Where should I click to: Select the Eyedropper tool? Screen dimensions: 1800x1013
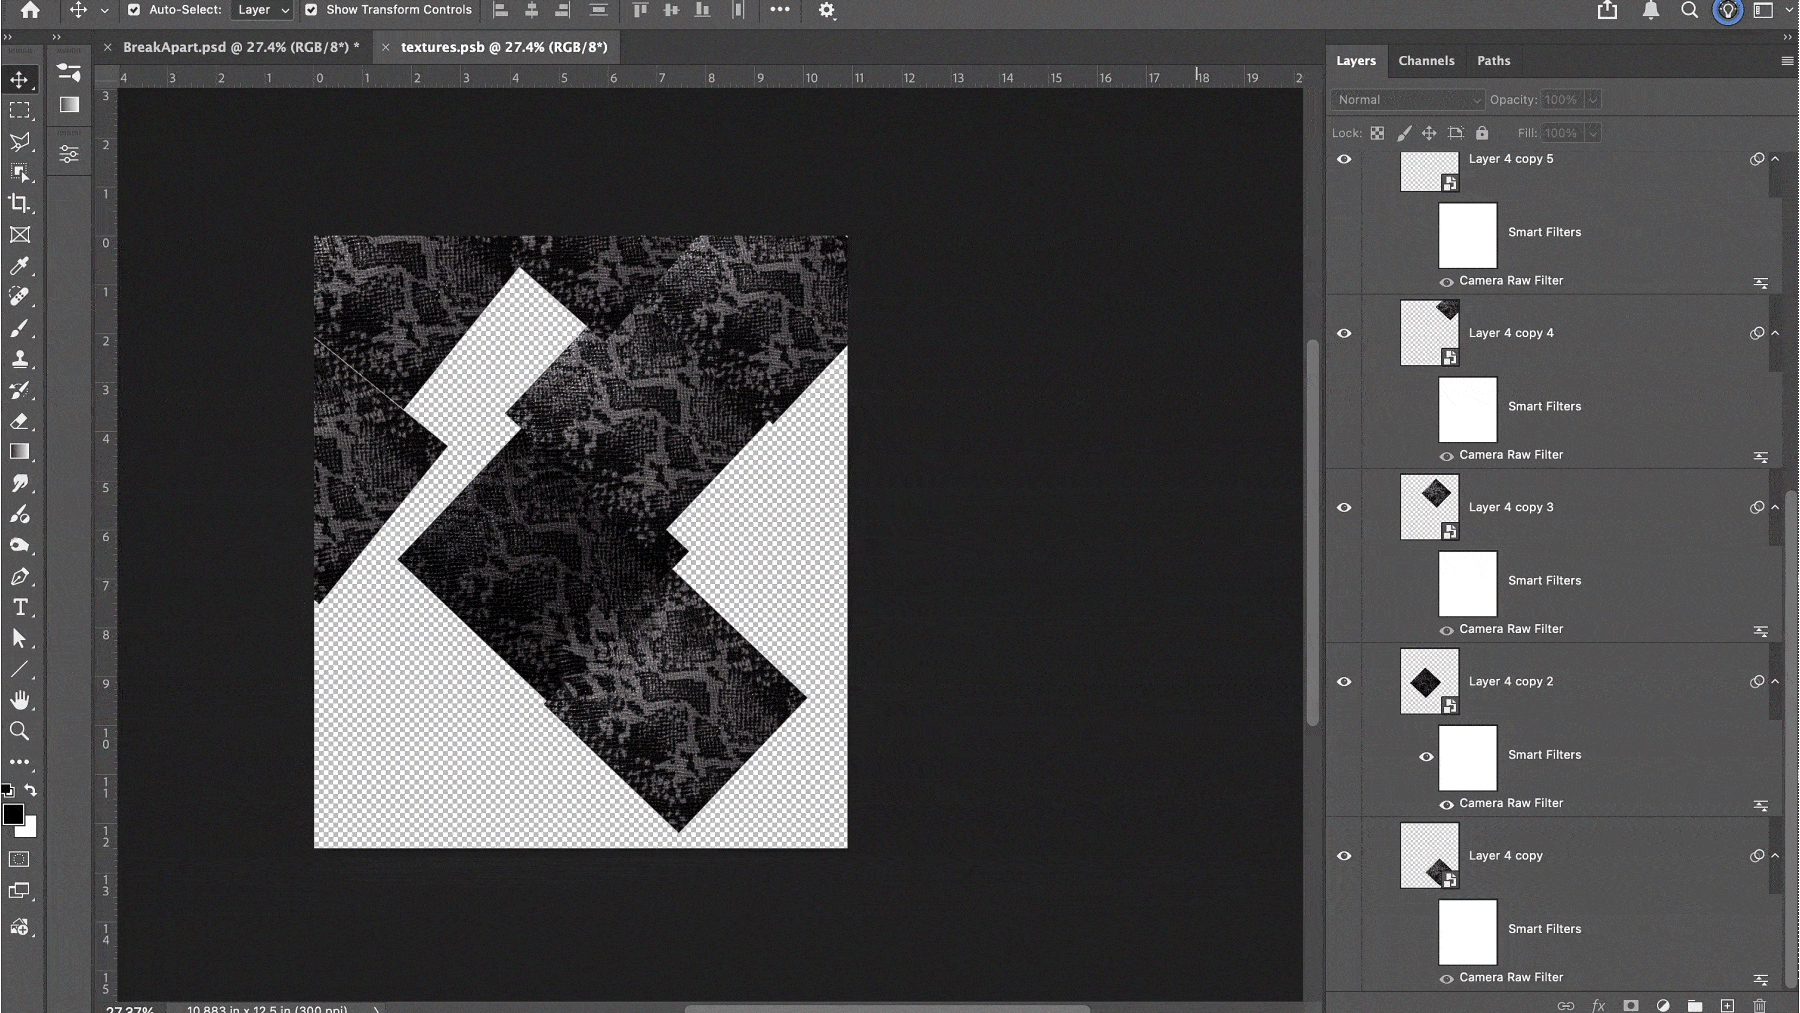[x=19, y=266]
